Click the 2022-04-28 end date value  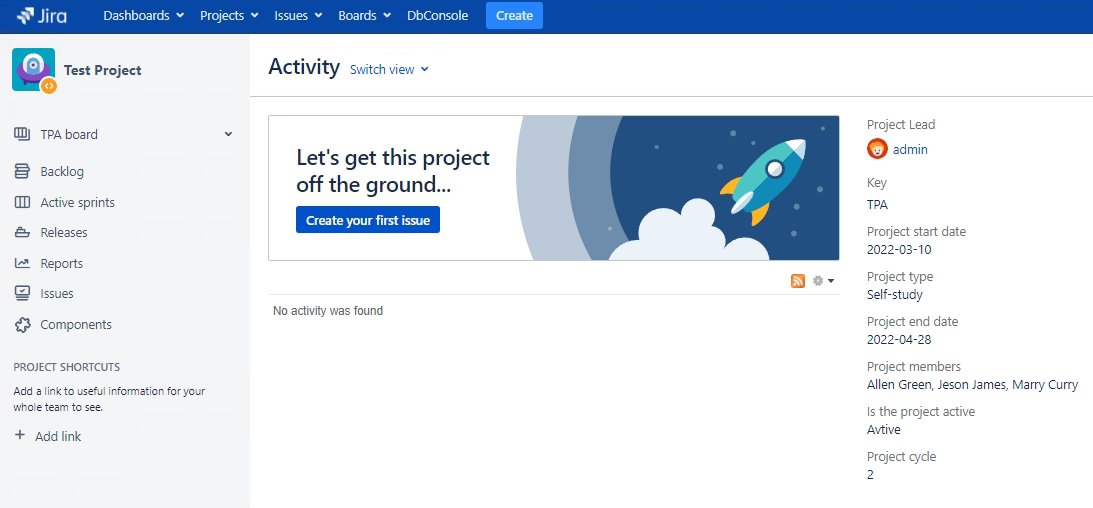(899, 340)
